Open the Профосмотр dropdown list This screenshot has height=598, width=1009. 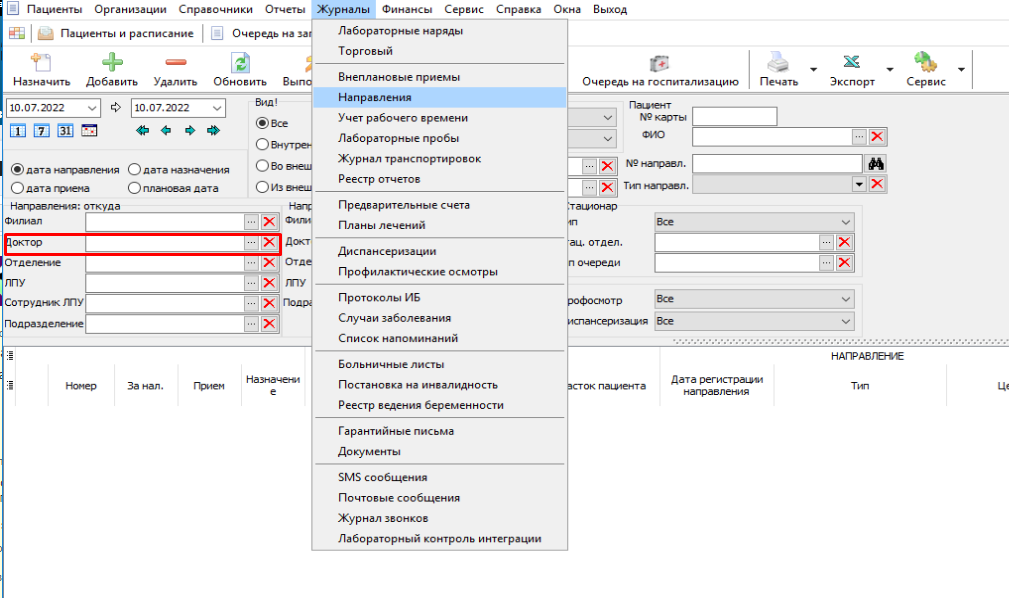click(845, 299)
